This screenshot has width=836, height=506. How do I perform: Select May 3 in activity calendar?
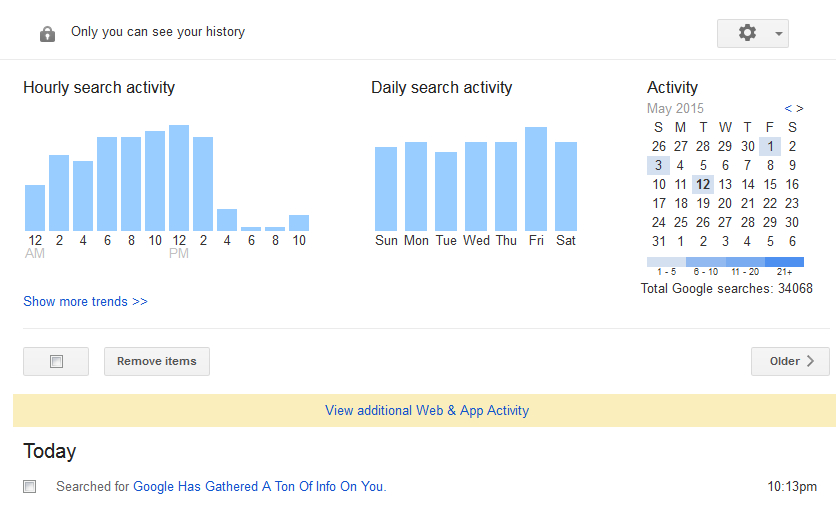point(658,165)
